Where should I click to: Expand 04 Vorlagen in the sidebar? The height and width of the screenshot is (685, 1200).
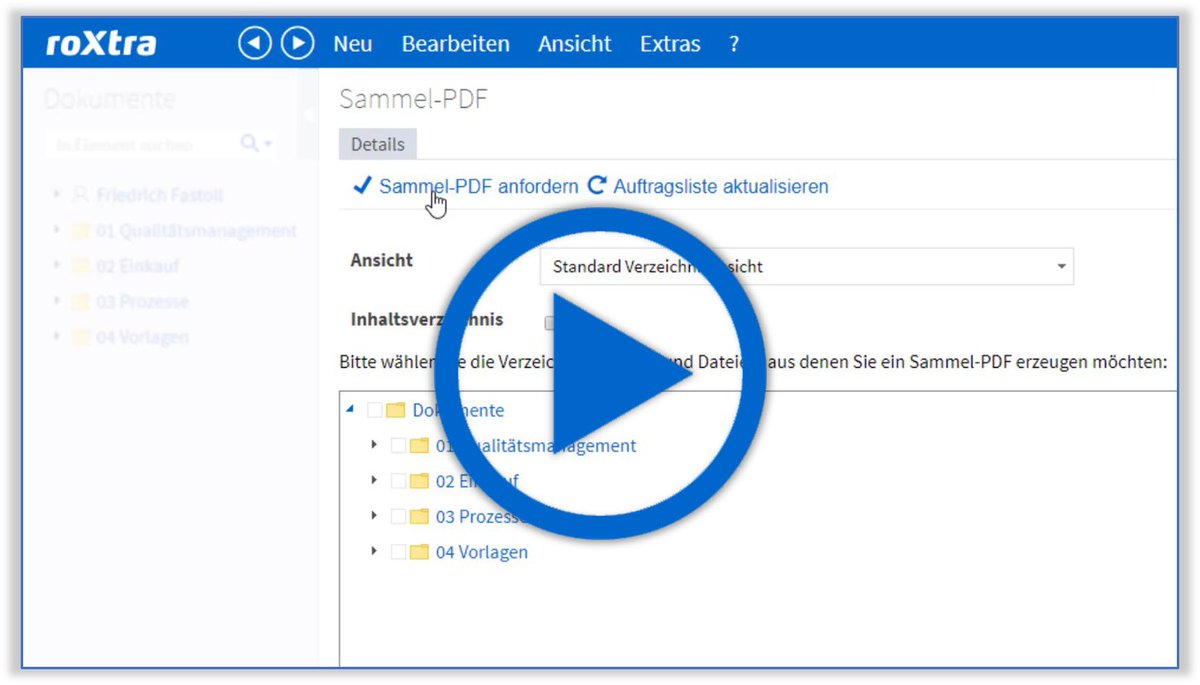tap(57, 337)
